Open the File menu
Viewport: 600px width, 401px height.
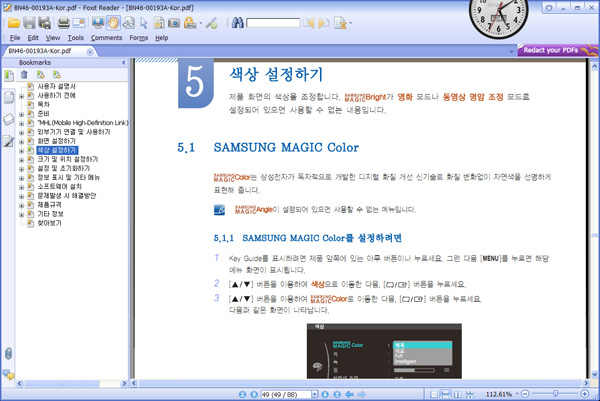point(15,37)
